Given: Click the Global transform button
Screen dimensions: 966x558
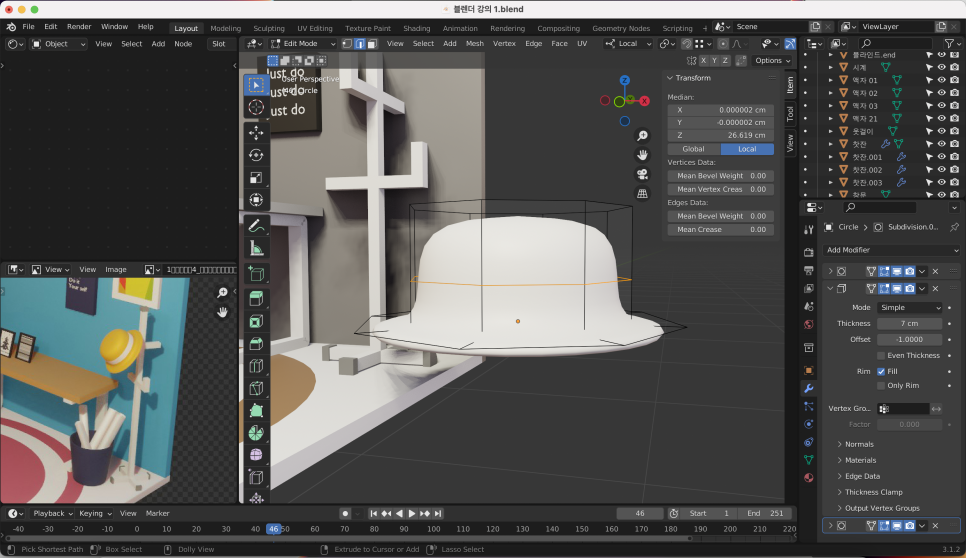Looking at the screenshot, I should click(x=694, y=149).
